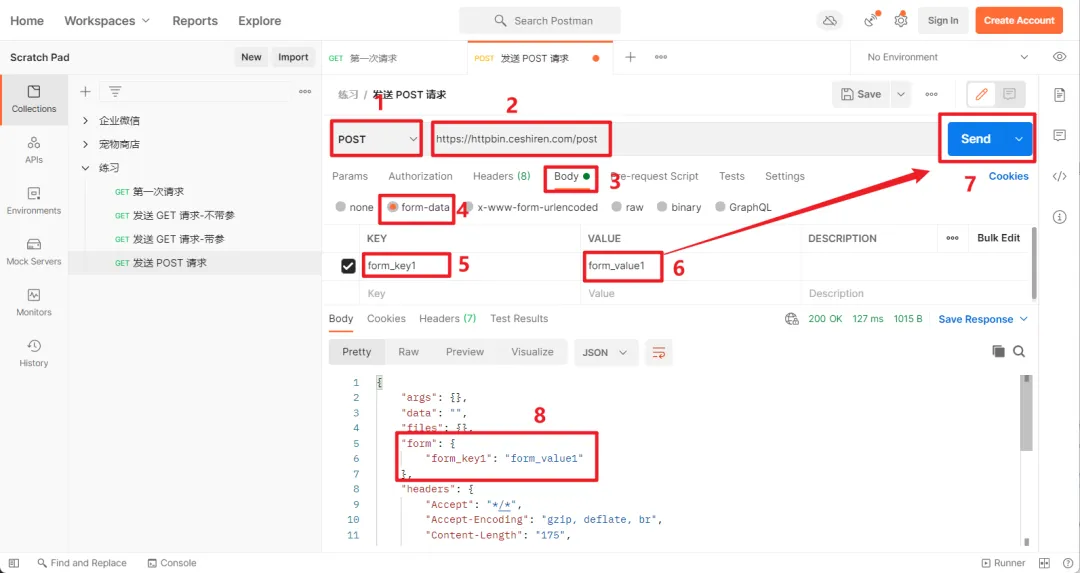
Task: Switch to the Settings tab
Action: click(785, 176)
